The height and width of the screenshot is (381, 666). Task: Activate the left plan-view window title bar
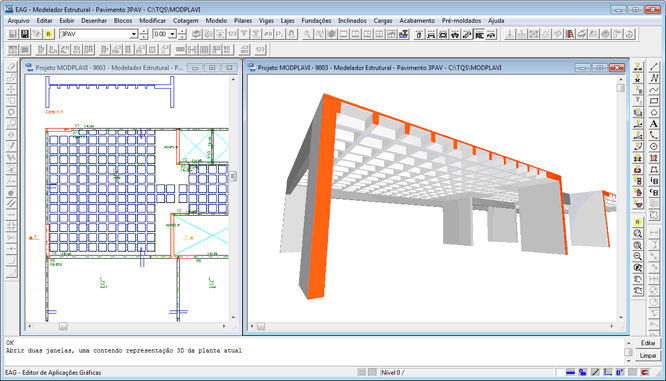tap(109, 68)
